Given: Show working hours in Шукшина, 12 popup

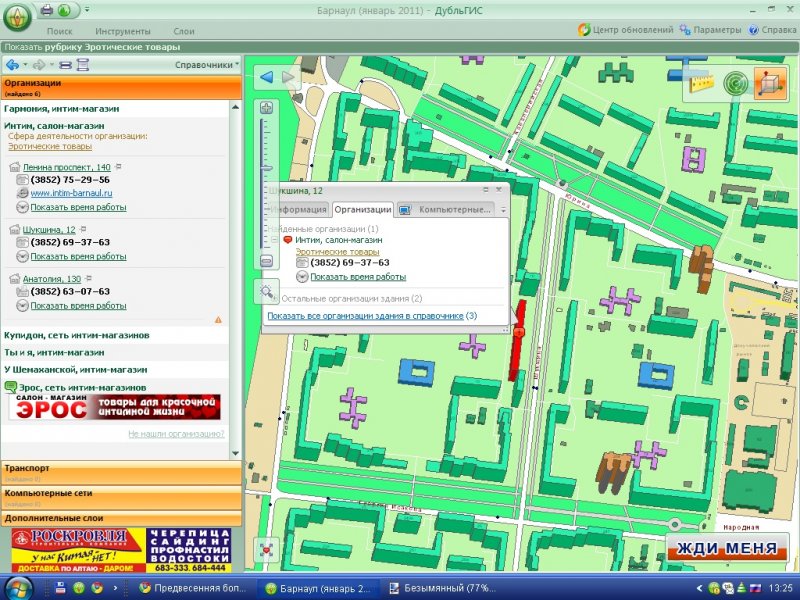Looking at the screenshot, I should tap(358, 277).
